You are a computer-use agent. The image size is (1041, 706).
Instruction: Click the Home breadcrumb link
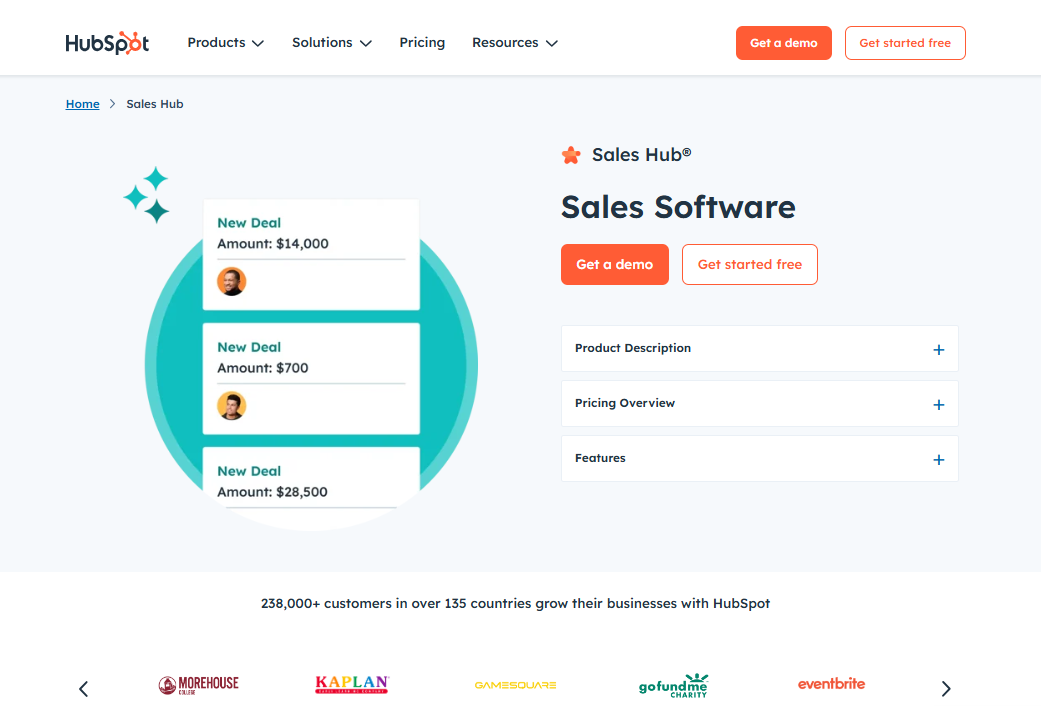[x=82, y=104]
